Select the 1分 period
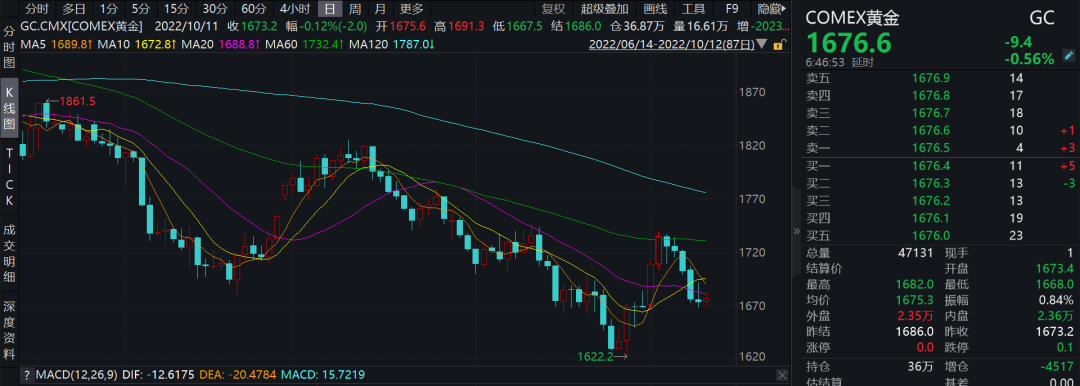The height and width of the screenshot is (386, 1080). pyautogui.click(x=108, y=9)
